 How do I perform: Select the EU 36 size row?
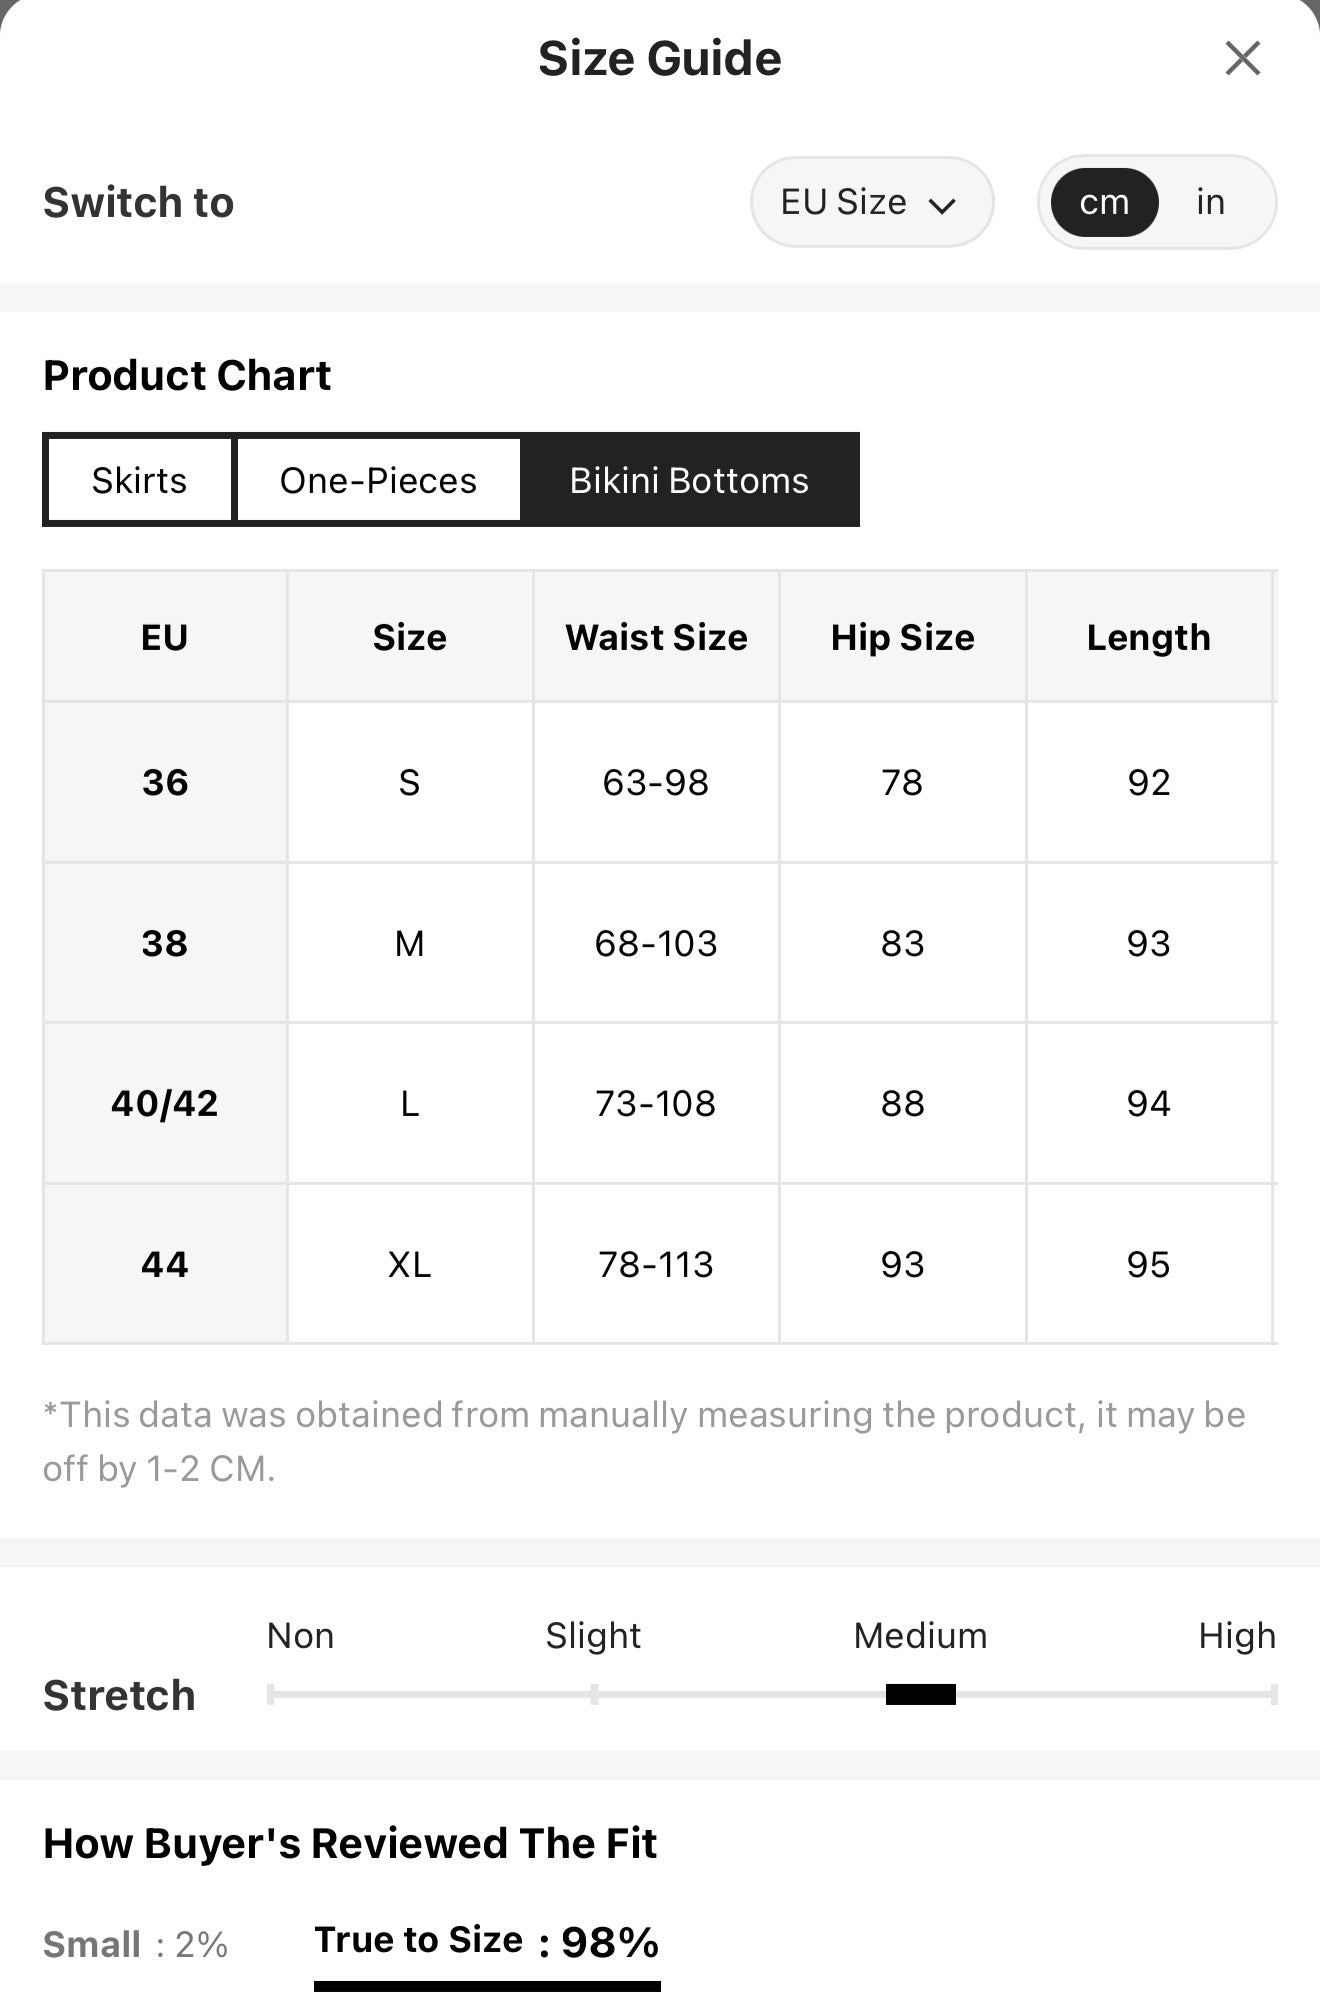[x=660, y=782]
